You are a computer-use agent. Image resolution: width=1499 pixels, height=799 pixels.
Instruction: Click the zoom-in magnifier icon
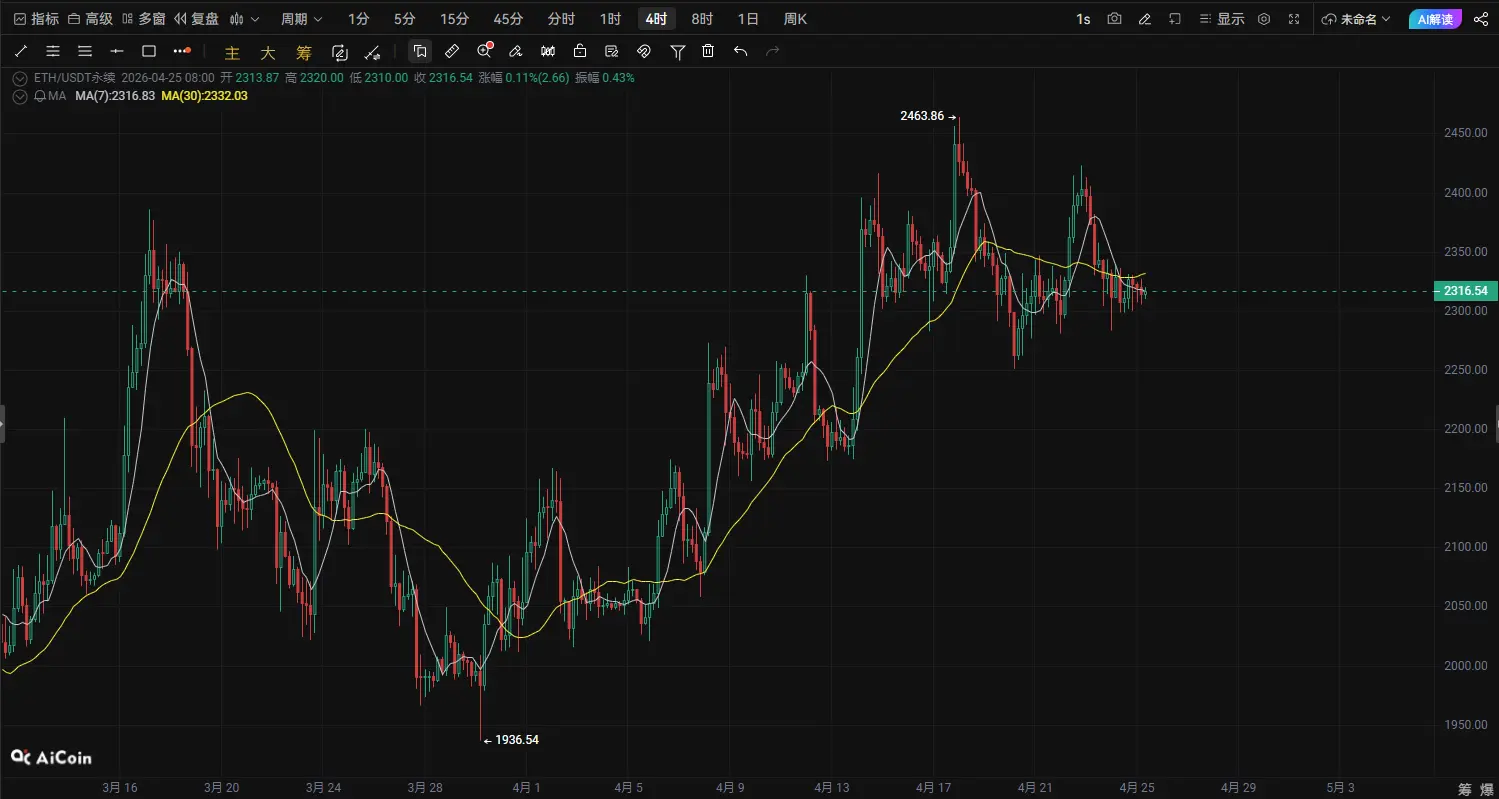click(485, 51)
